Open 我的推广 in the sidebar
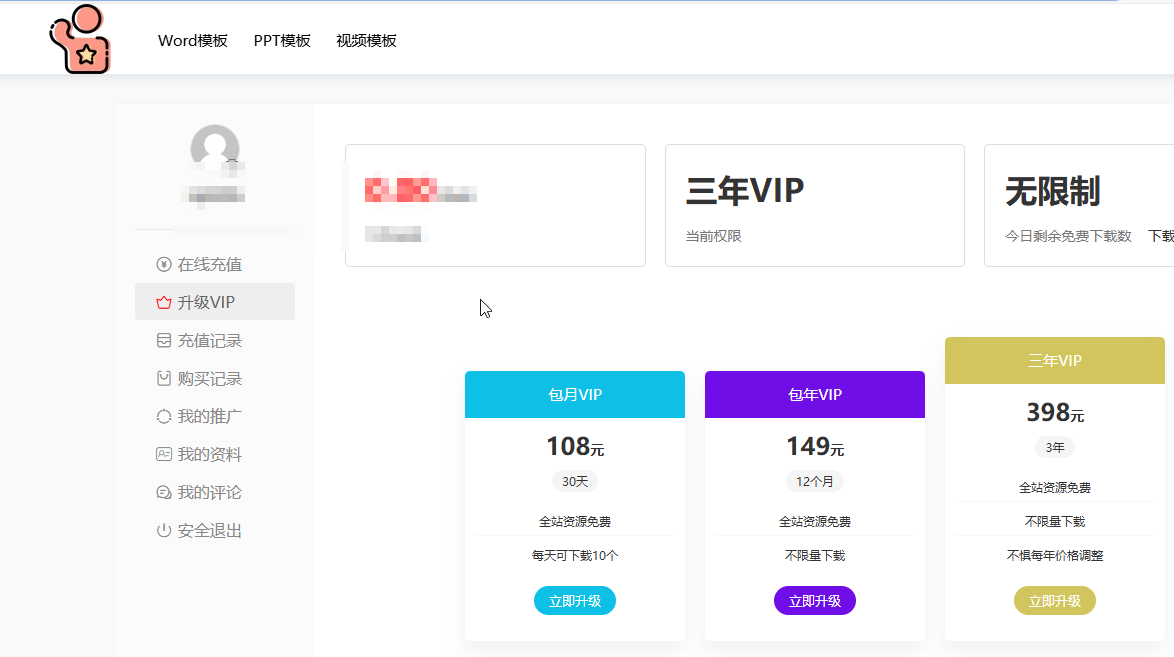This screenshot has width=1174, height=657. pyautogui.click(x=215, y=417)
